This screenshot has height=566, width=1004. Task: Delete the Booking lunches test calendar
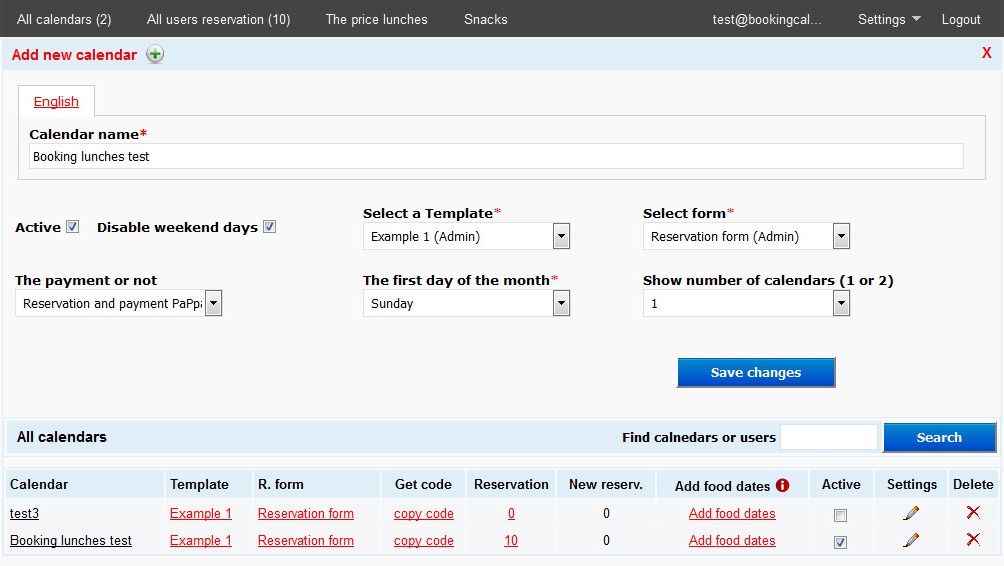point(972,540)
